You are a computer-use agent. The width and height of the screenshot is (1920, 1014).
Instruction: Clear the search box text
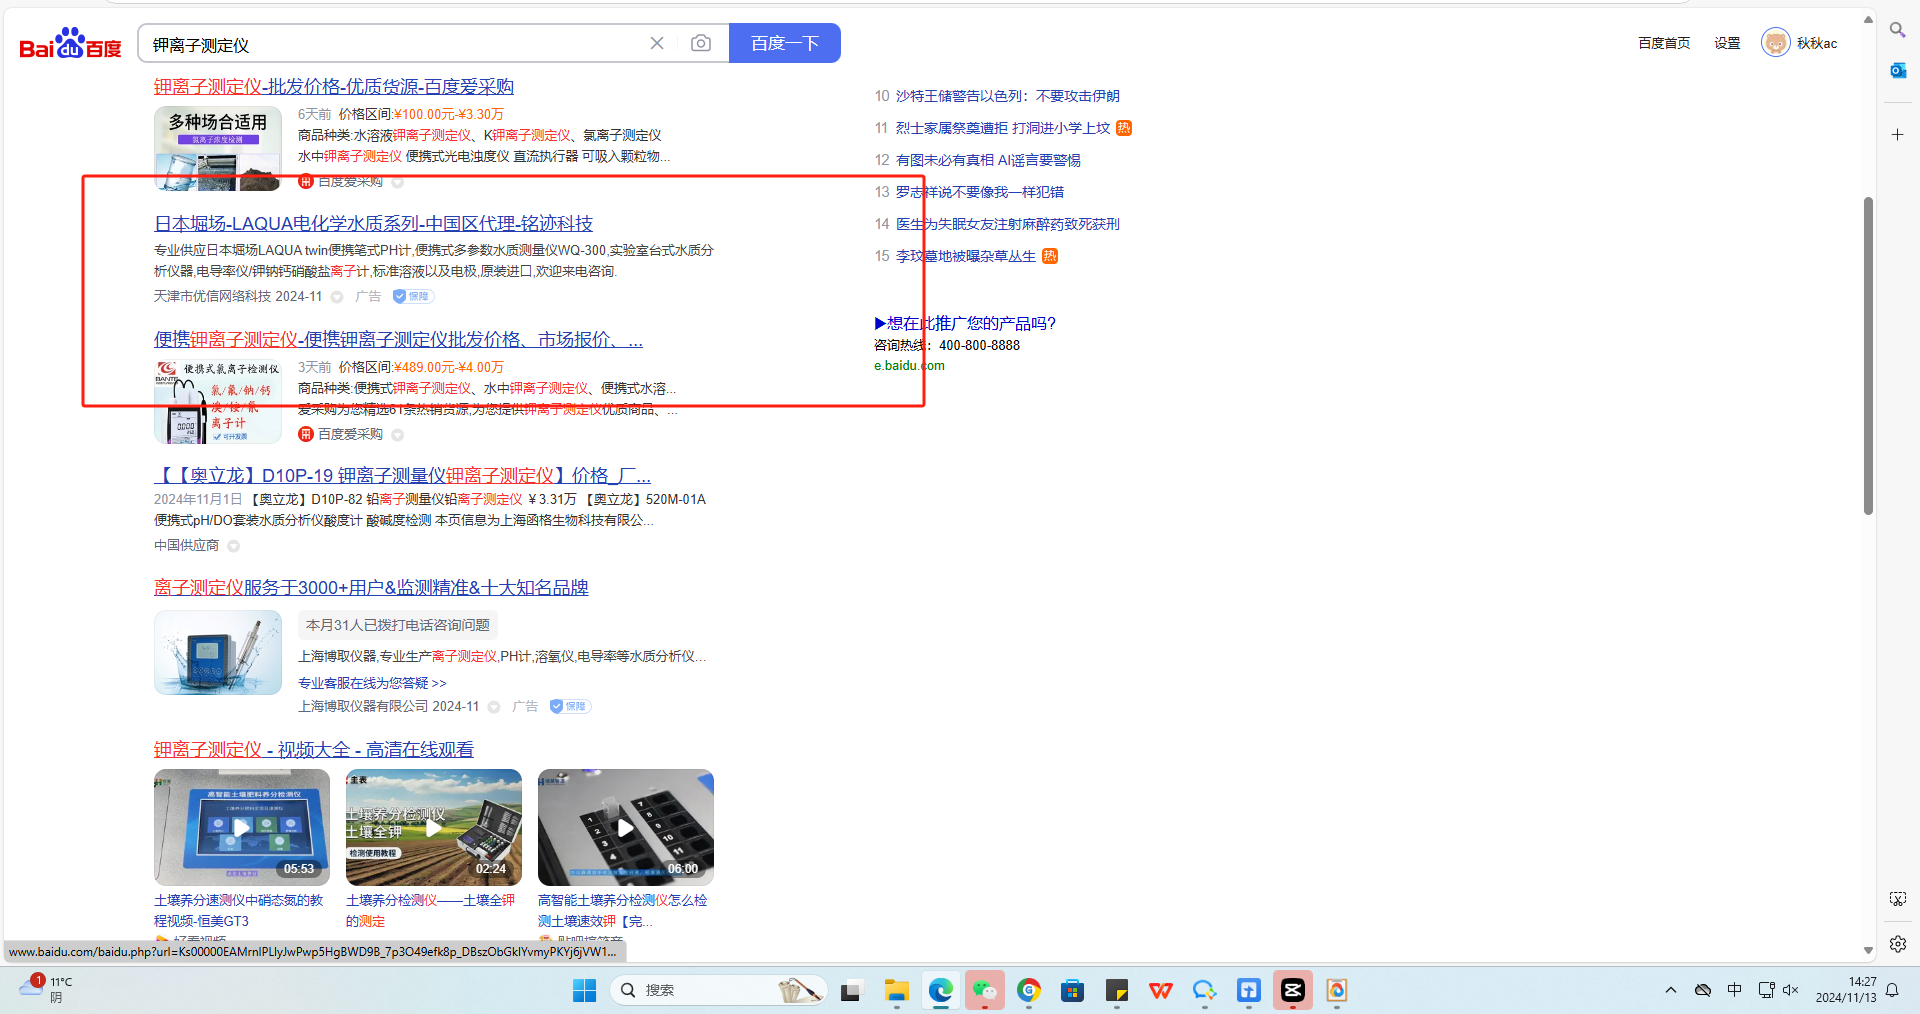coord(657,43)
